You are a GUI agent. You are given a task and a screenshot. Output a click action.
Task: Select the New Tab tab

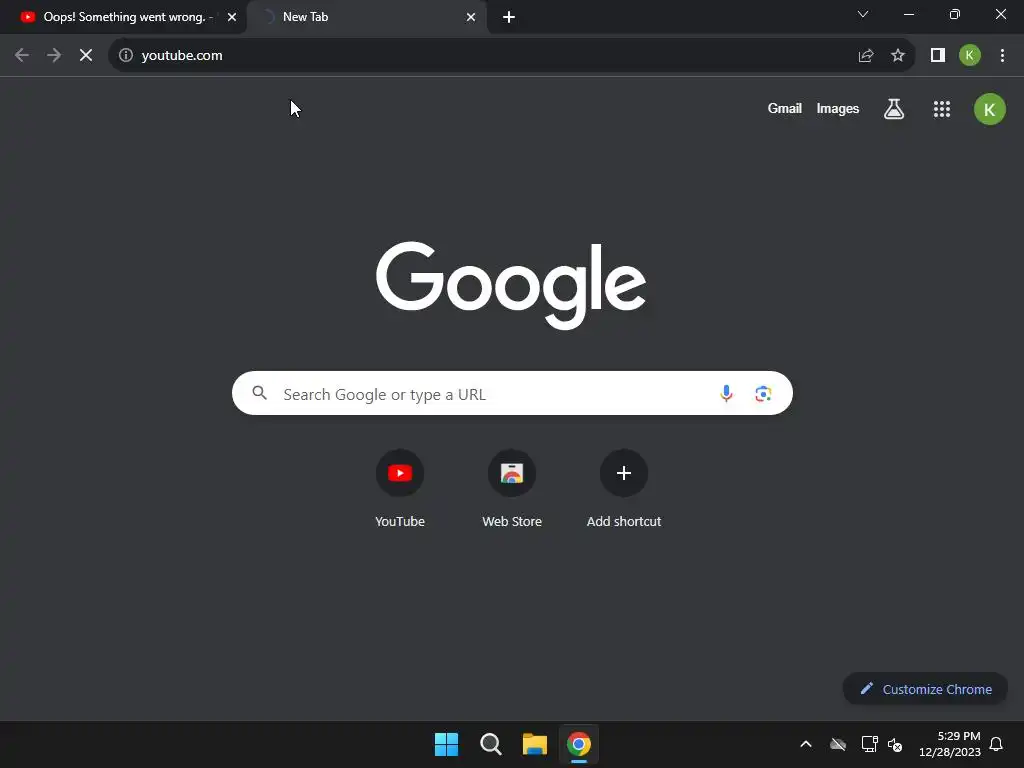pos(366,18)
